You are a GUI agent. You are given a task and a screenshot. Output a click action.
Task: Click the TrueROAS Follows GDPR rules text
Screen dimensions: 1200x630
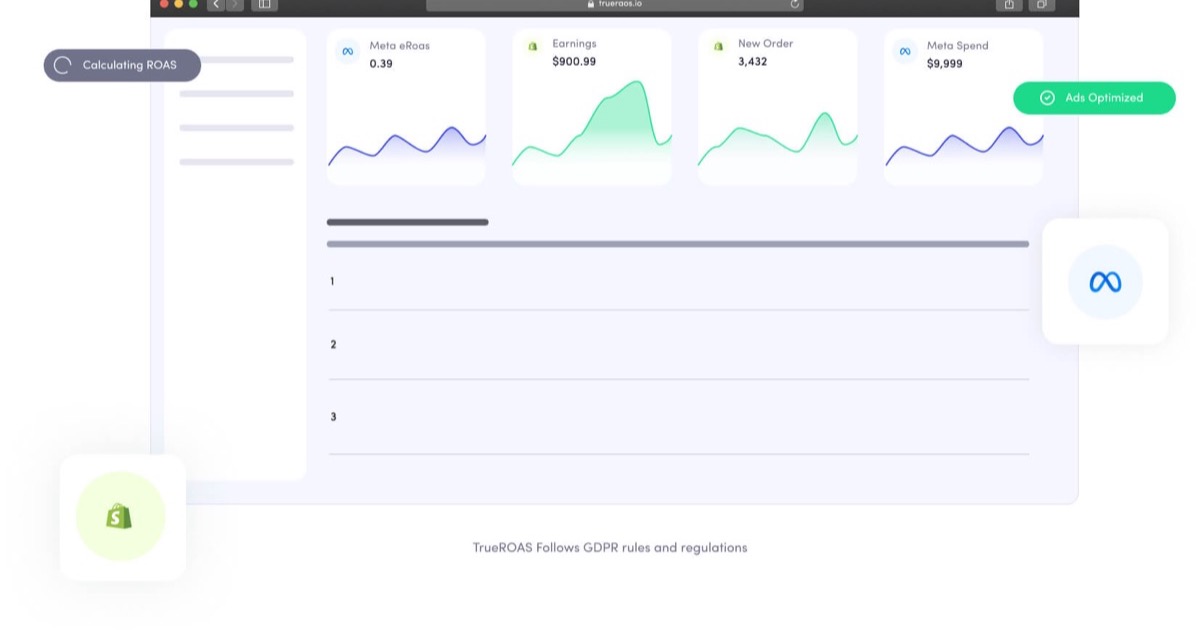point(610,547)
